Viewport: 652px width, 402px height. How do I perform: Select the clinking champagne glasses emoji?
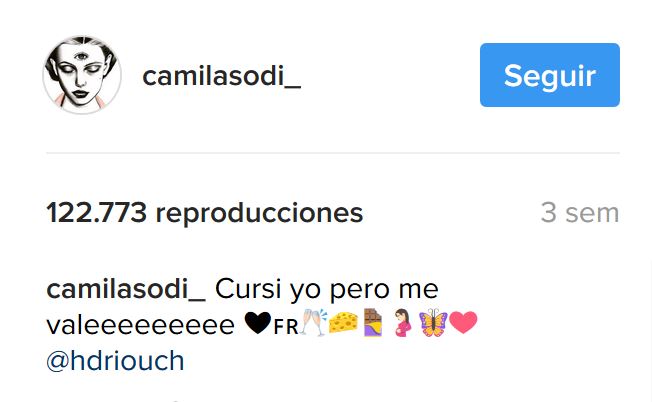coord(314,323)
